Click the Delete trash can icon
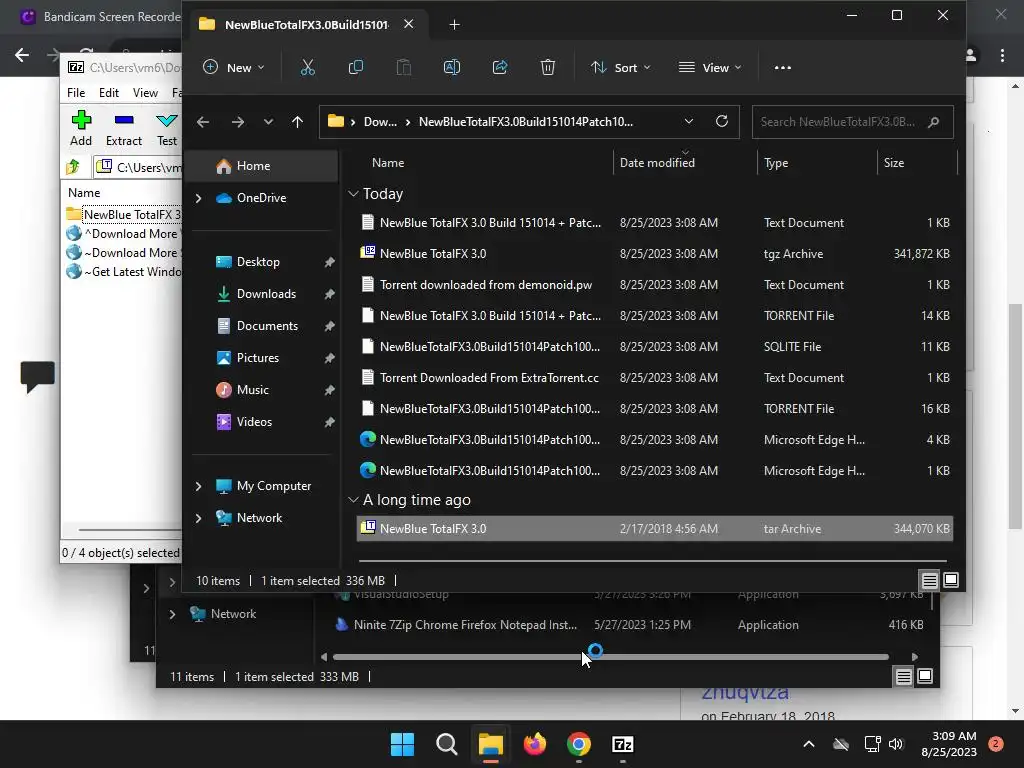The image size is (1024, 768). 548,67
